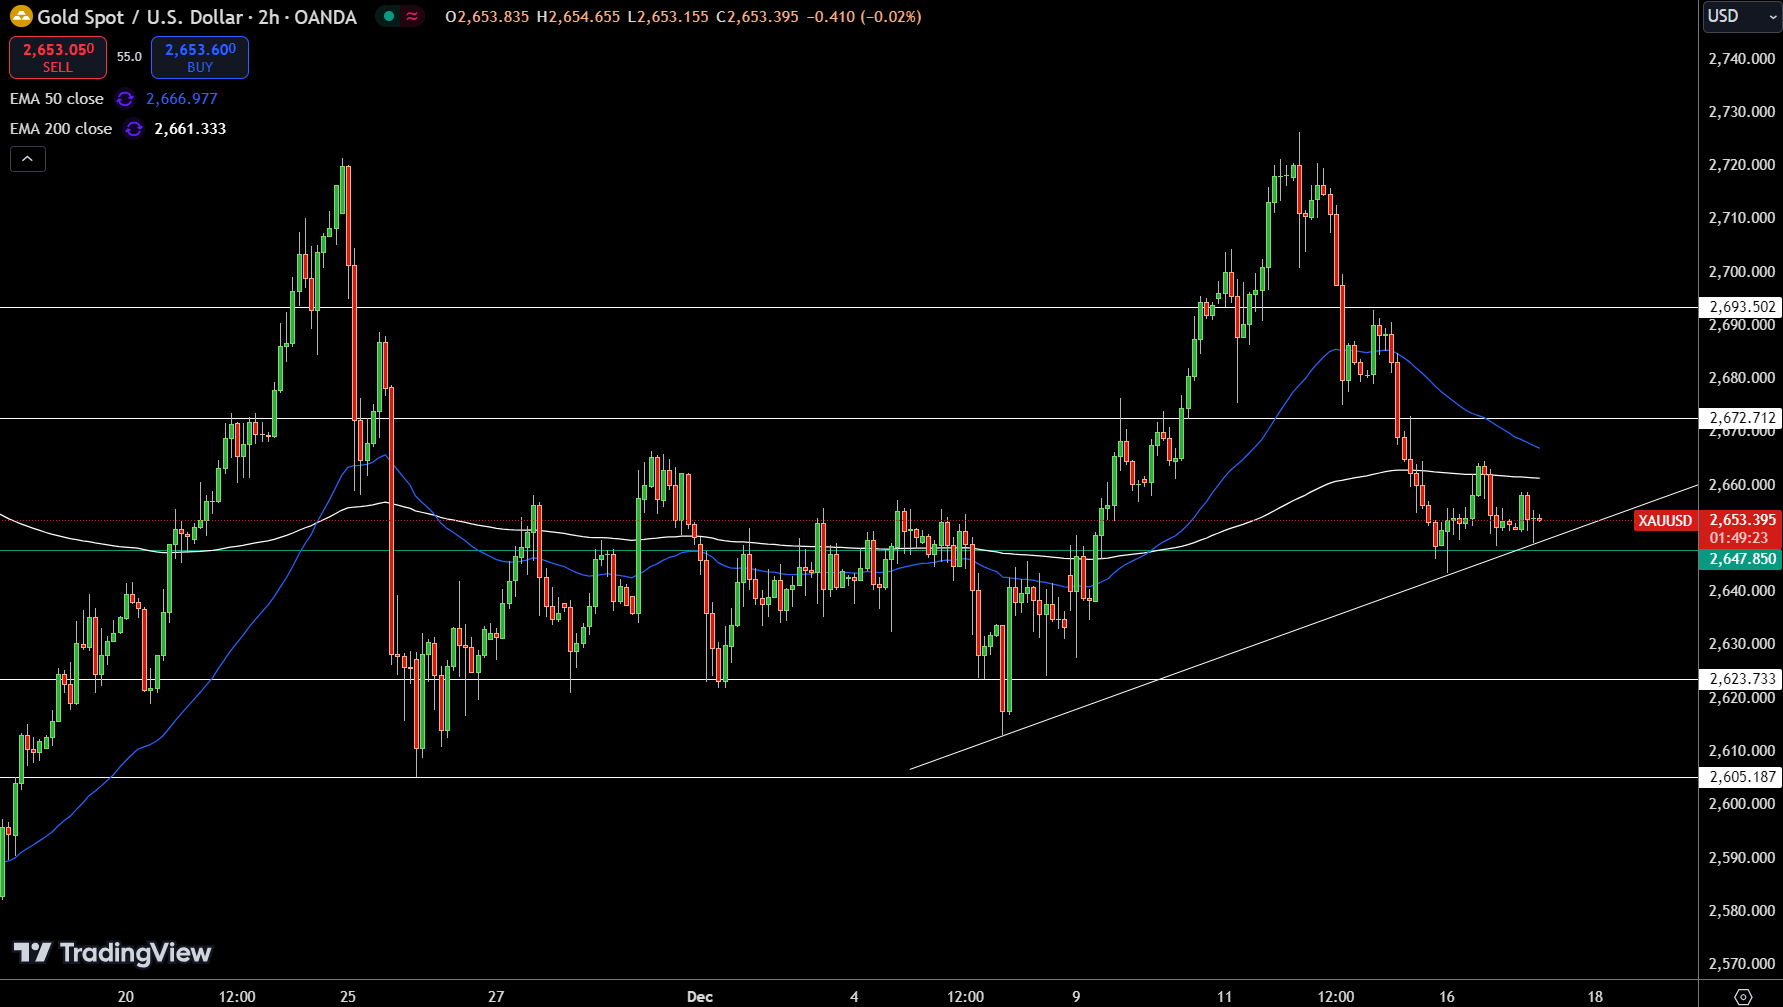Screen dimensions: 1783x1007
Task: Click the open price O2,653.835
Action: [x=487, y=17]
